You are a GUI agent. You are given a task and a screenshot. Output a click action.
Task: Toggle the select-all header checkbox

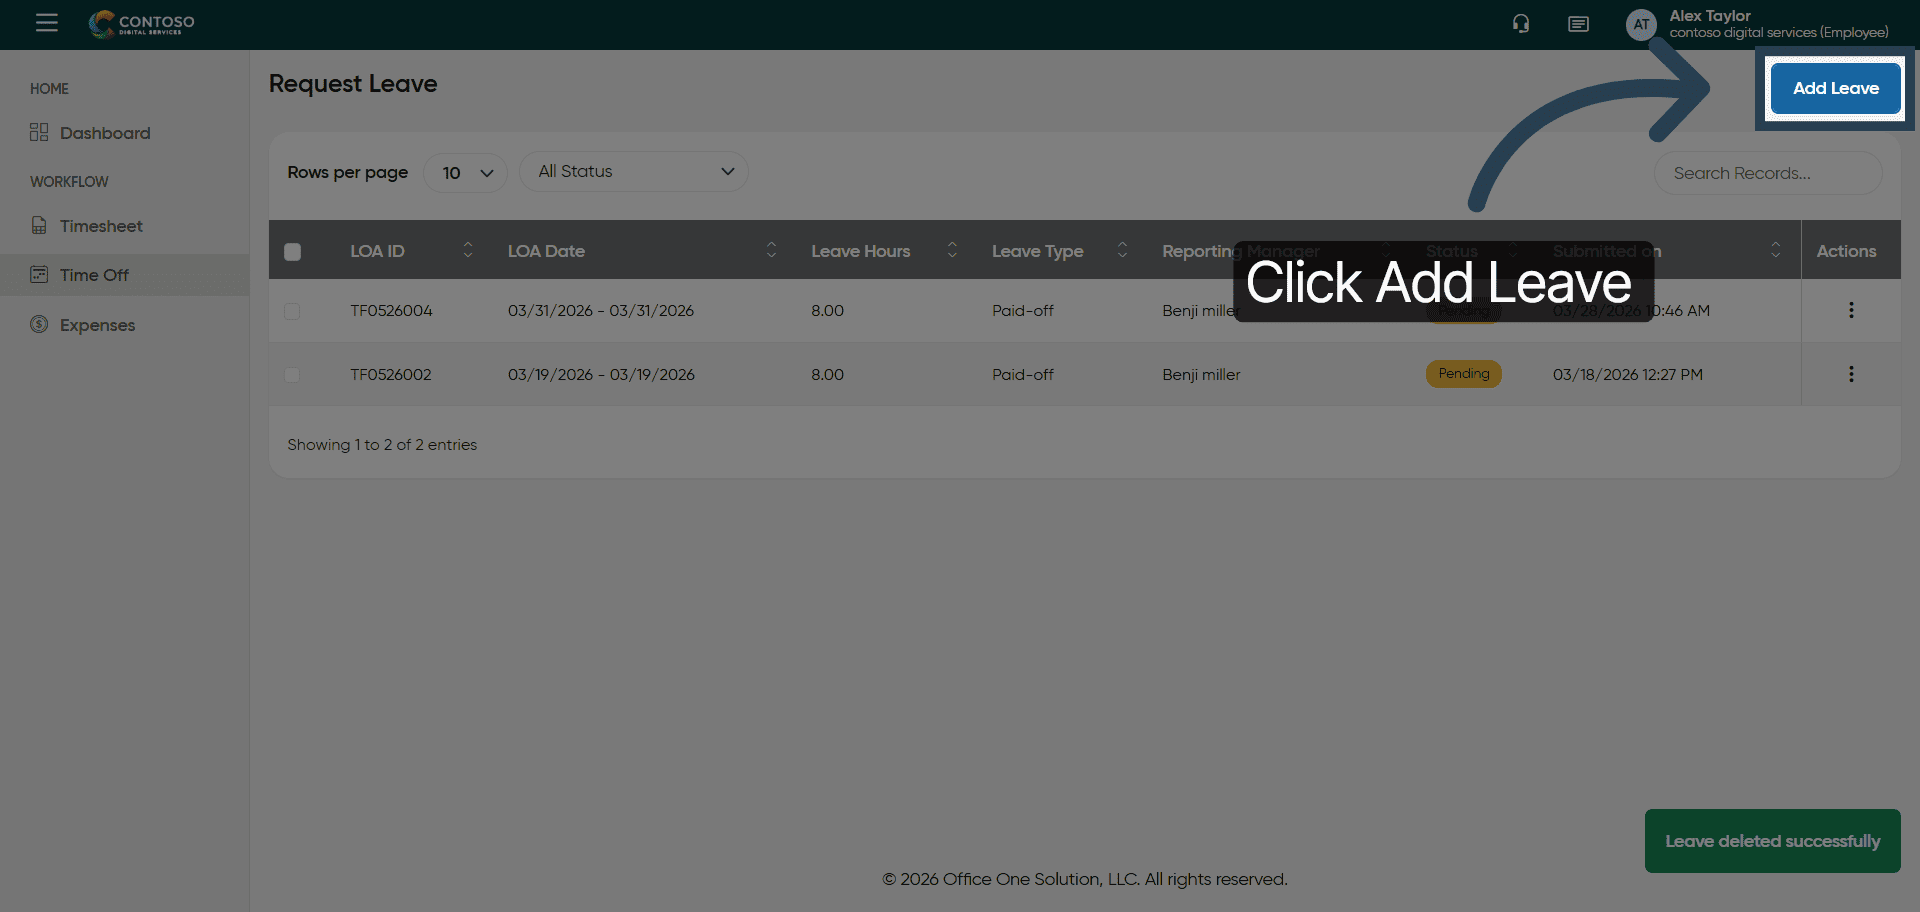click(292, 252)
